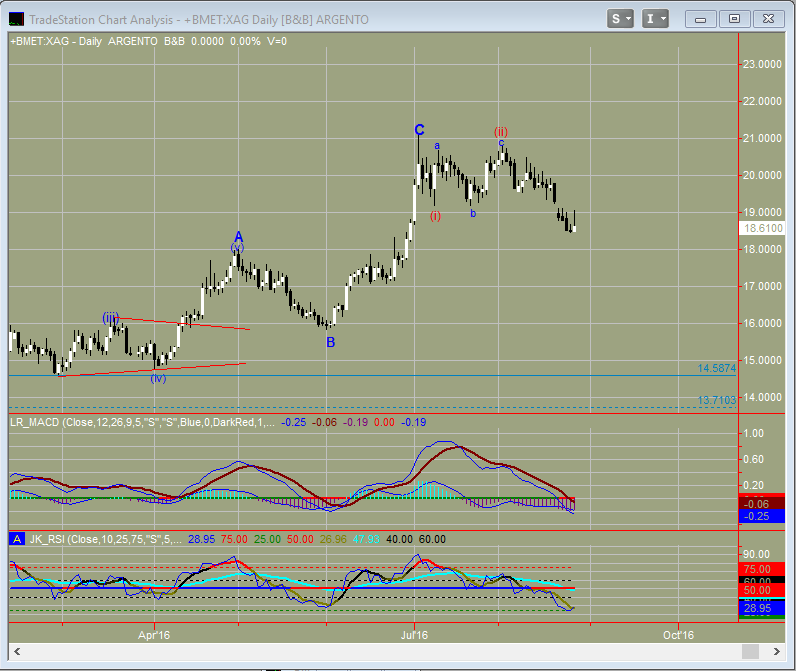Click the A badge on JK_RSI
796x671 pixels.
tap(17, 539)
